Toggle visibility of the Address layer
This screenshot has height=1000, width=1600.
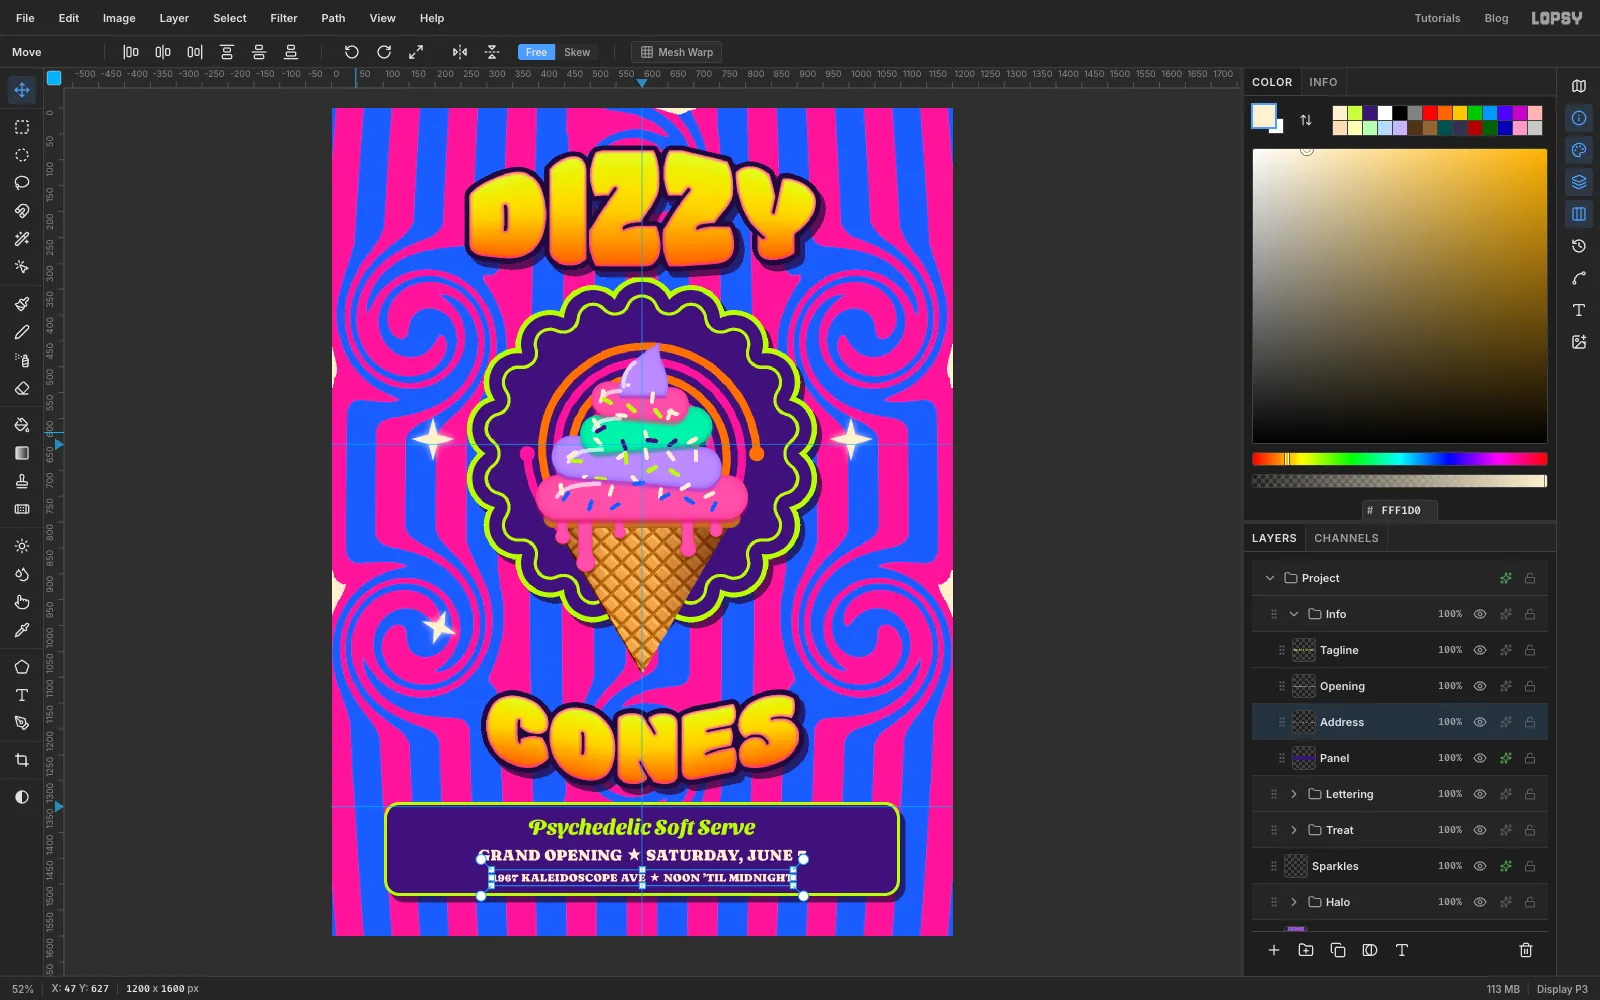1480,722
